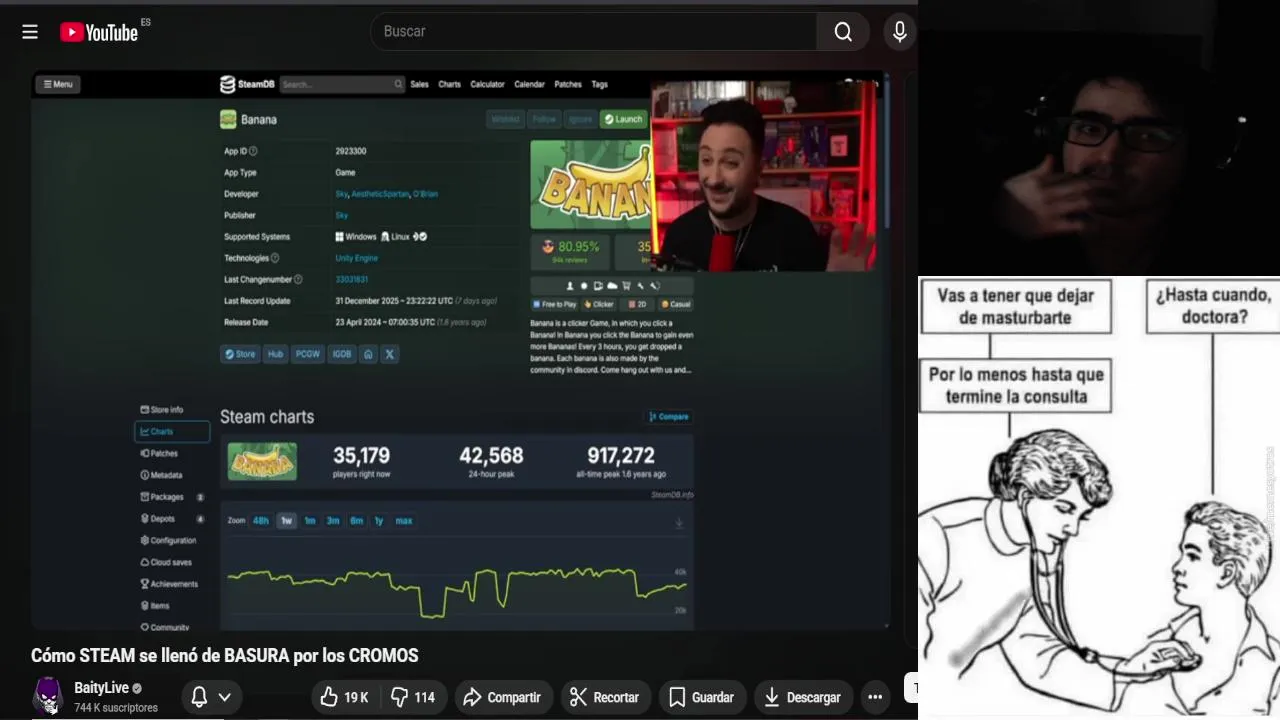Open Charts in SteamDB sidebar
Screen dimensions: 1280x720
point(172,432)
